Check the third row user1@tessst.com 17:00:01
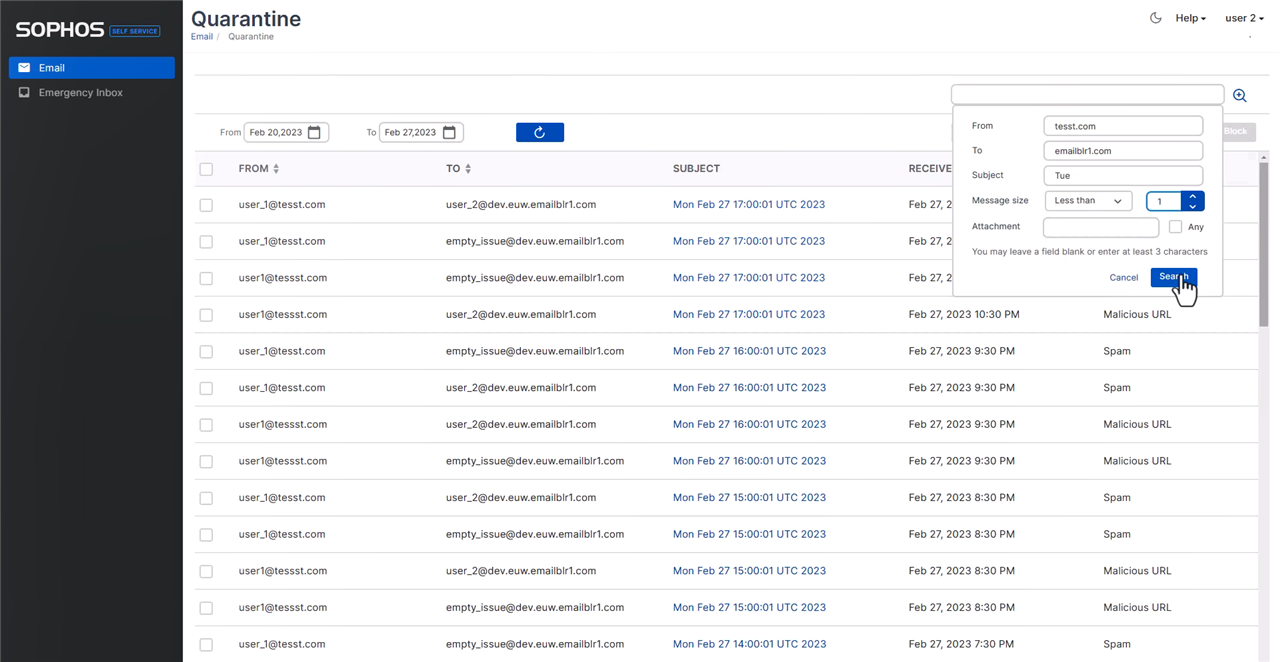The height and width of the screenshot is (662, 1280). point(206,278)
